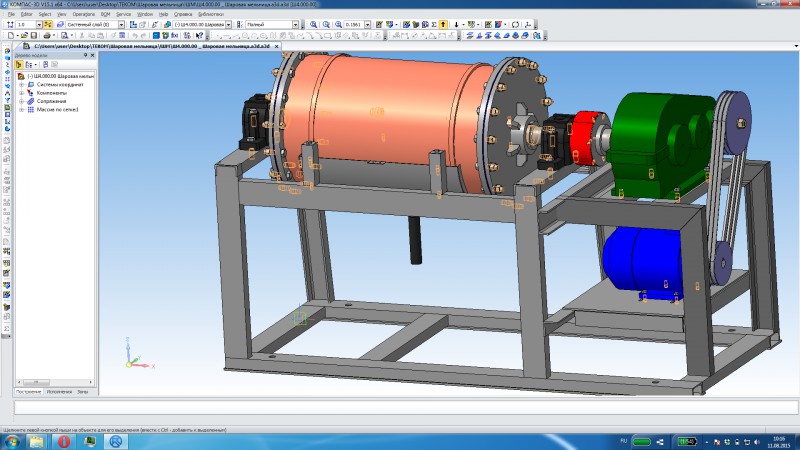This screenshot has width=800, height=450.
Task: Expand the Сопряжения node
Action: tap(21, 101)
